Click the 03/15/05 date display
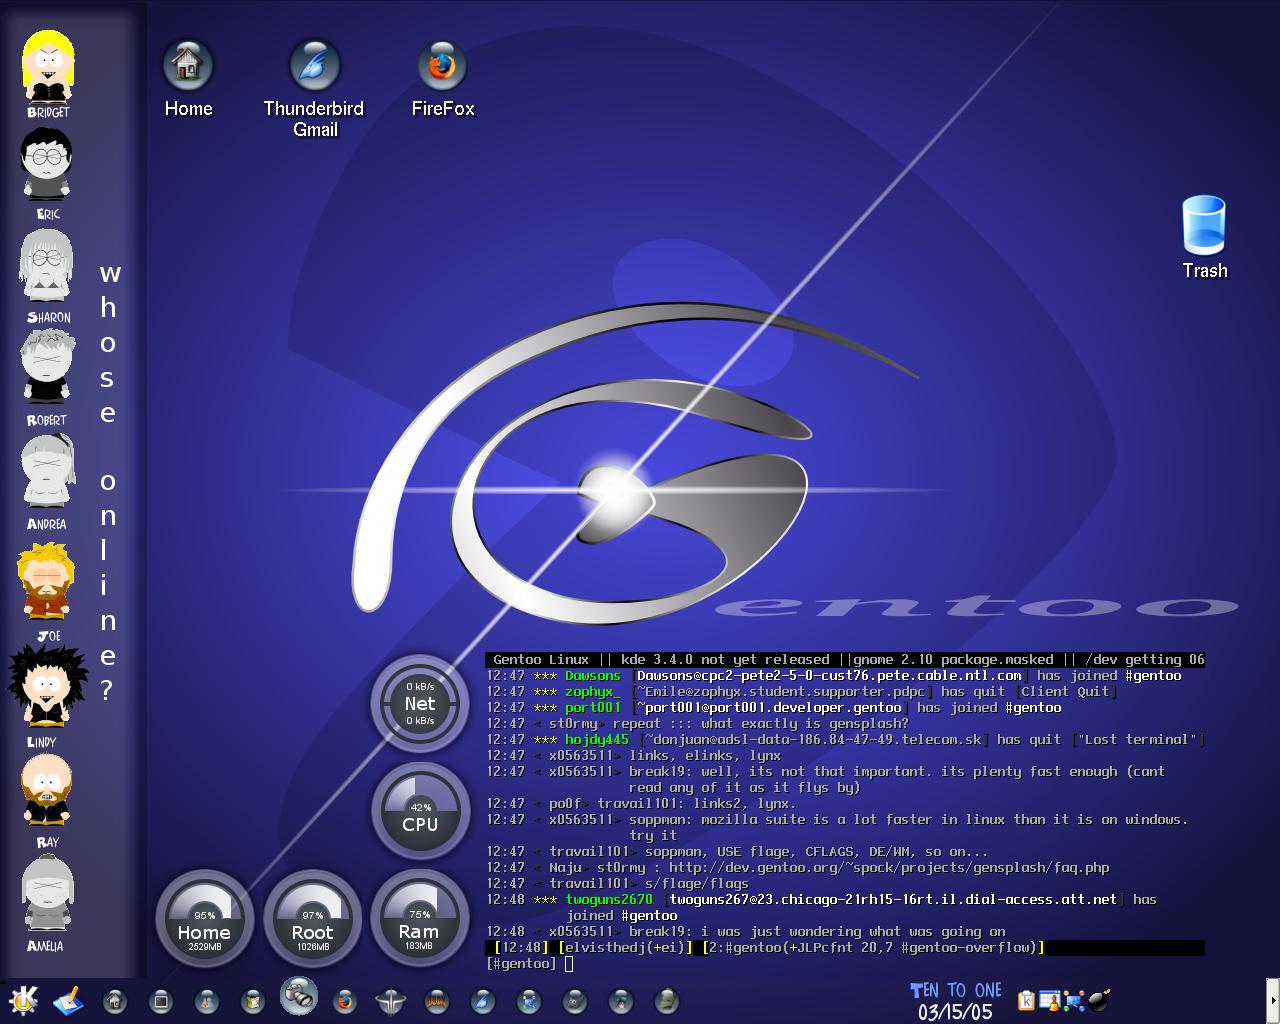Screen dimensions: 1280x1024 (955, 1011)
